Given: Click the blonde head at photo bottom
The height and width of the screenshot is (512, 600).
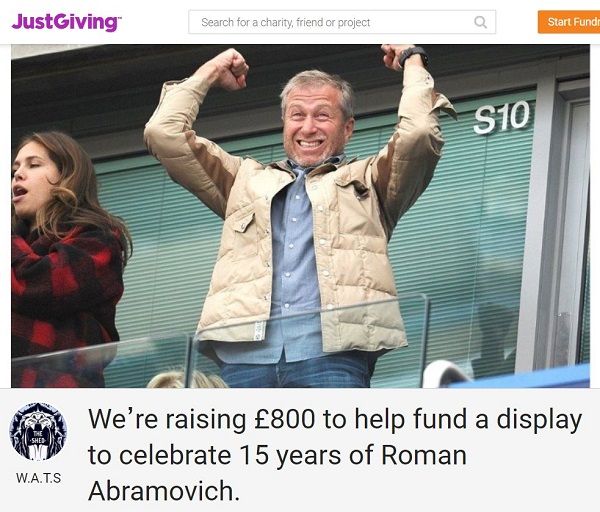Looking at the screenshot, I should (188, 380).
